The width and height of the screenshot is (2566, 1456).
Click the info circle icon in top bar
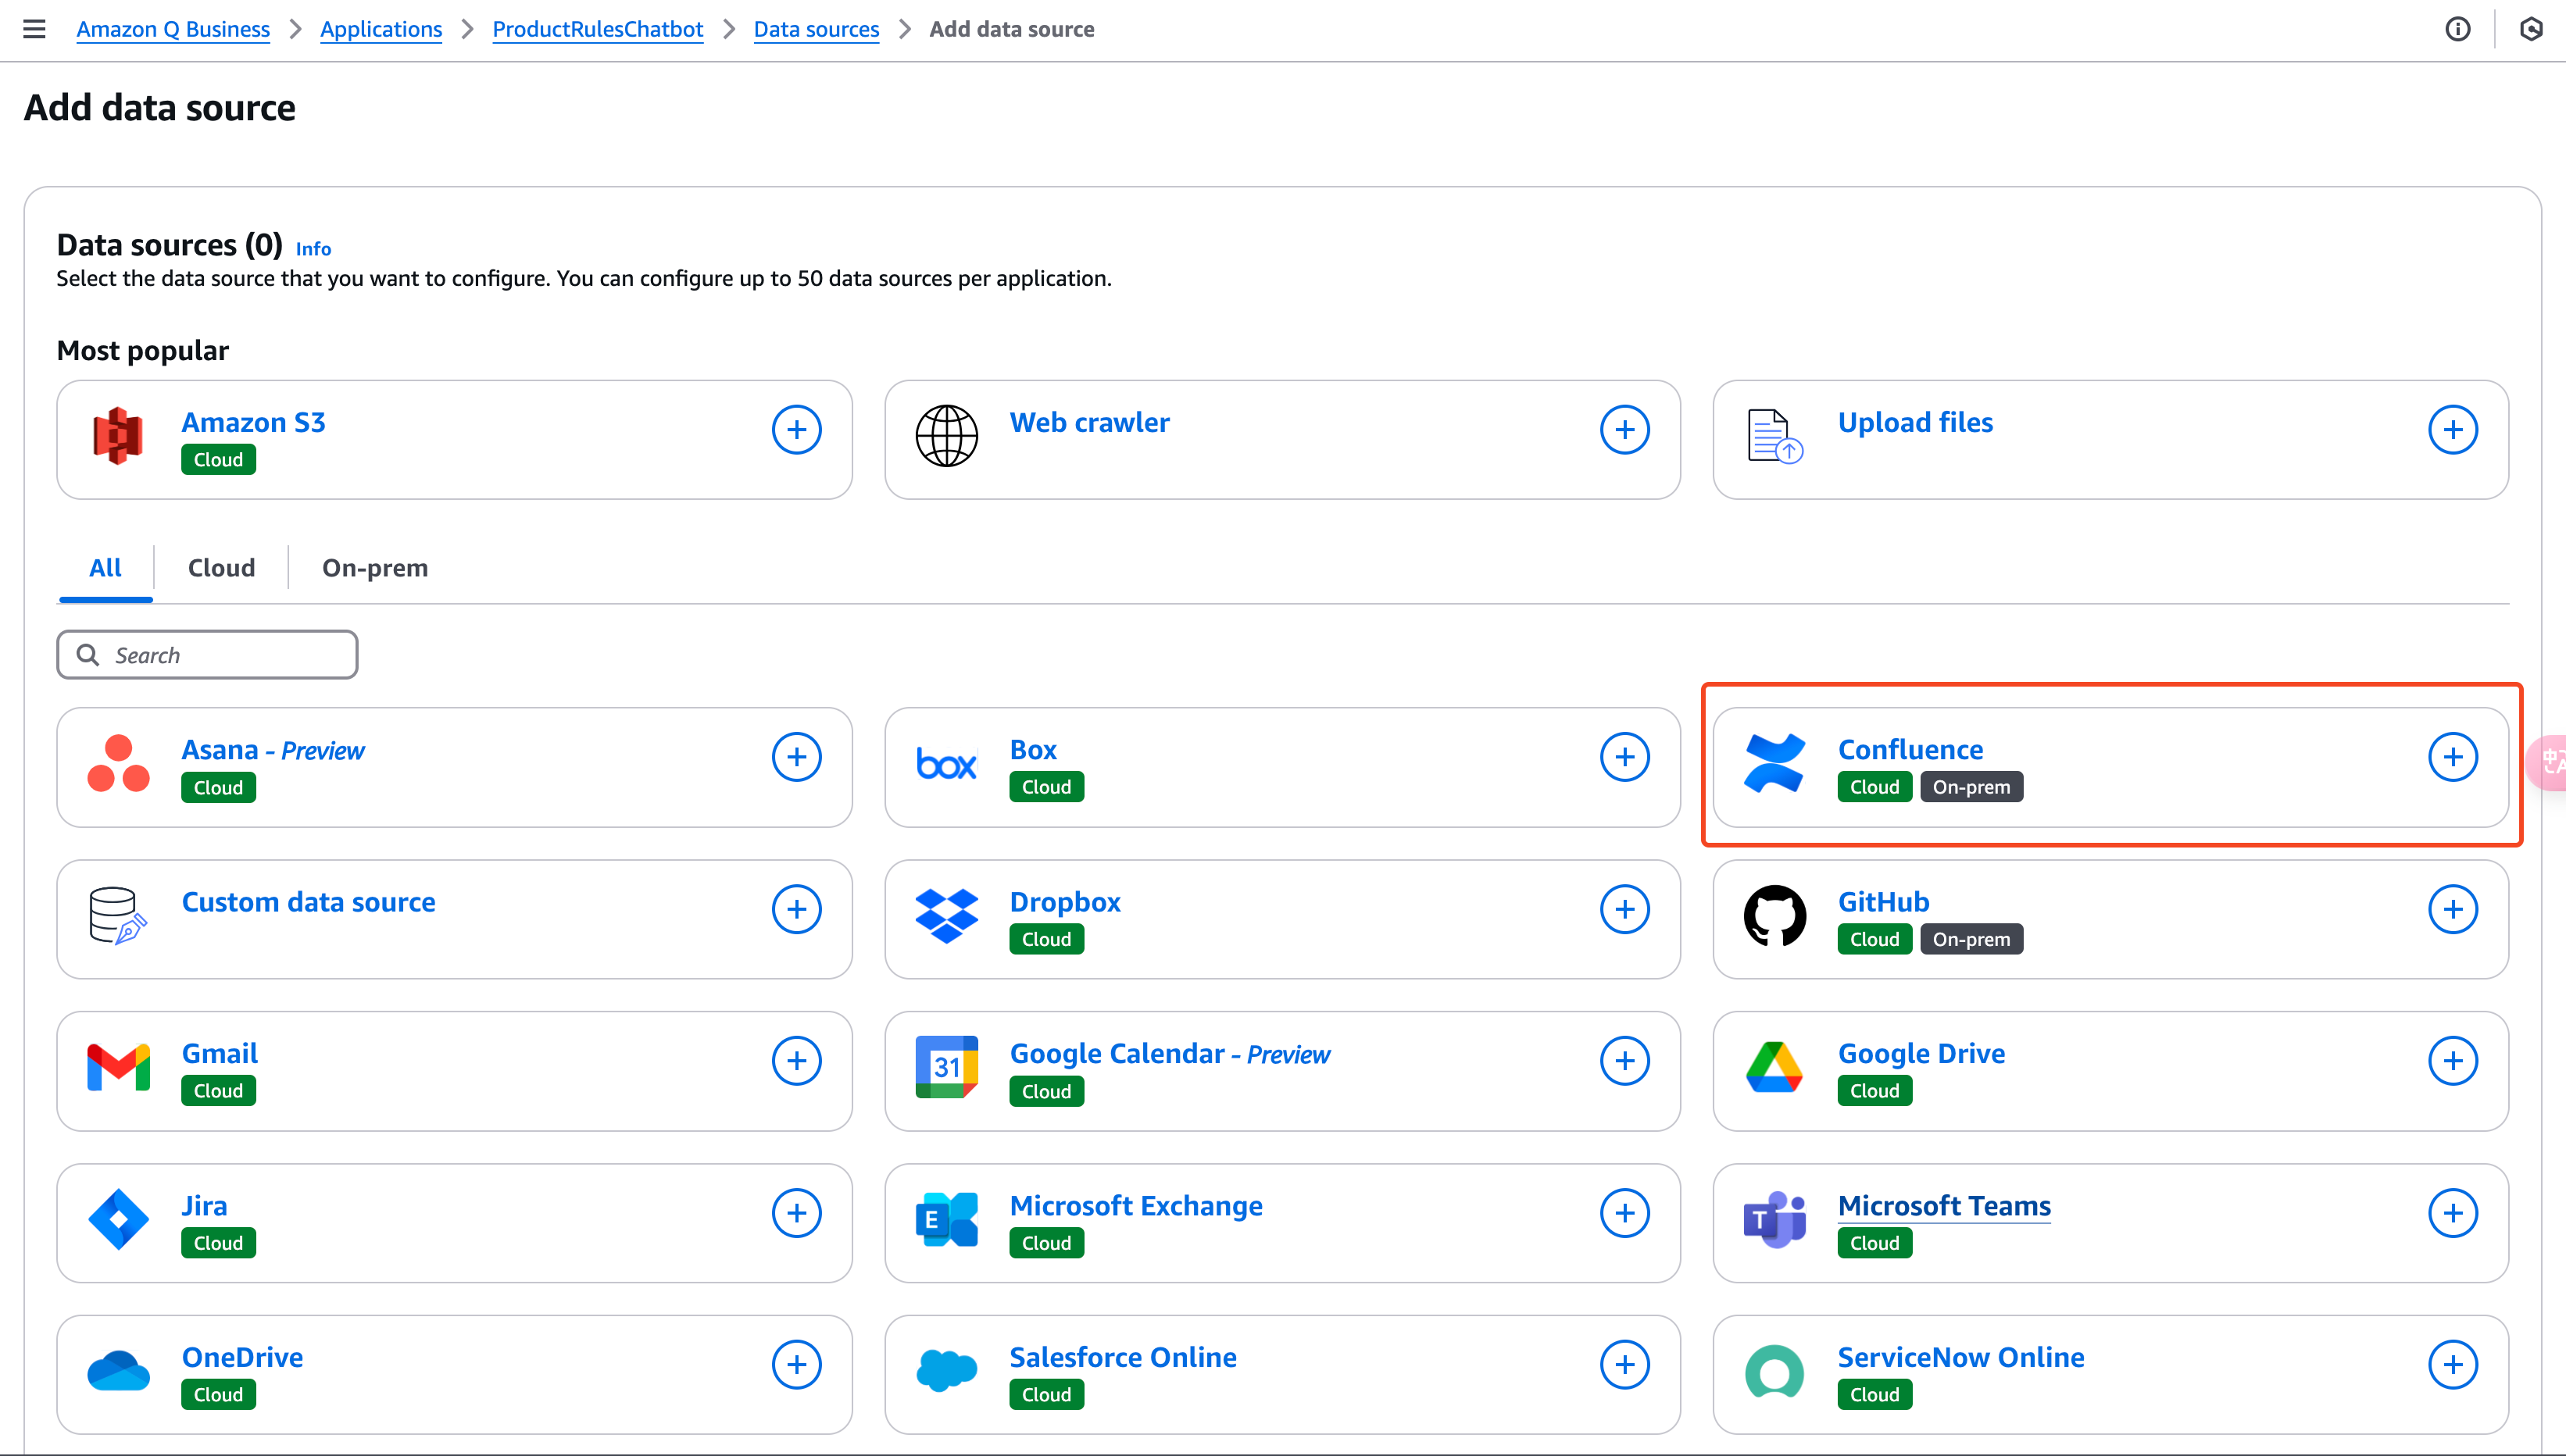2457,29
